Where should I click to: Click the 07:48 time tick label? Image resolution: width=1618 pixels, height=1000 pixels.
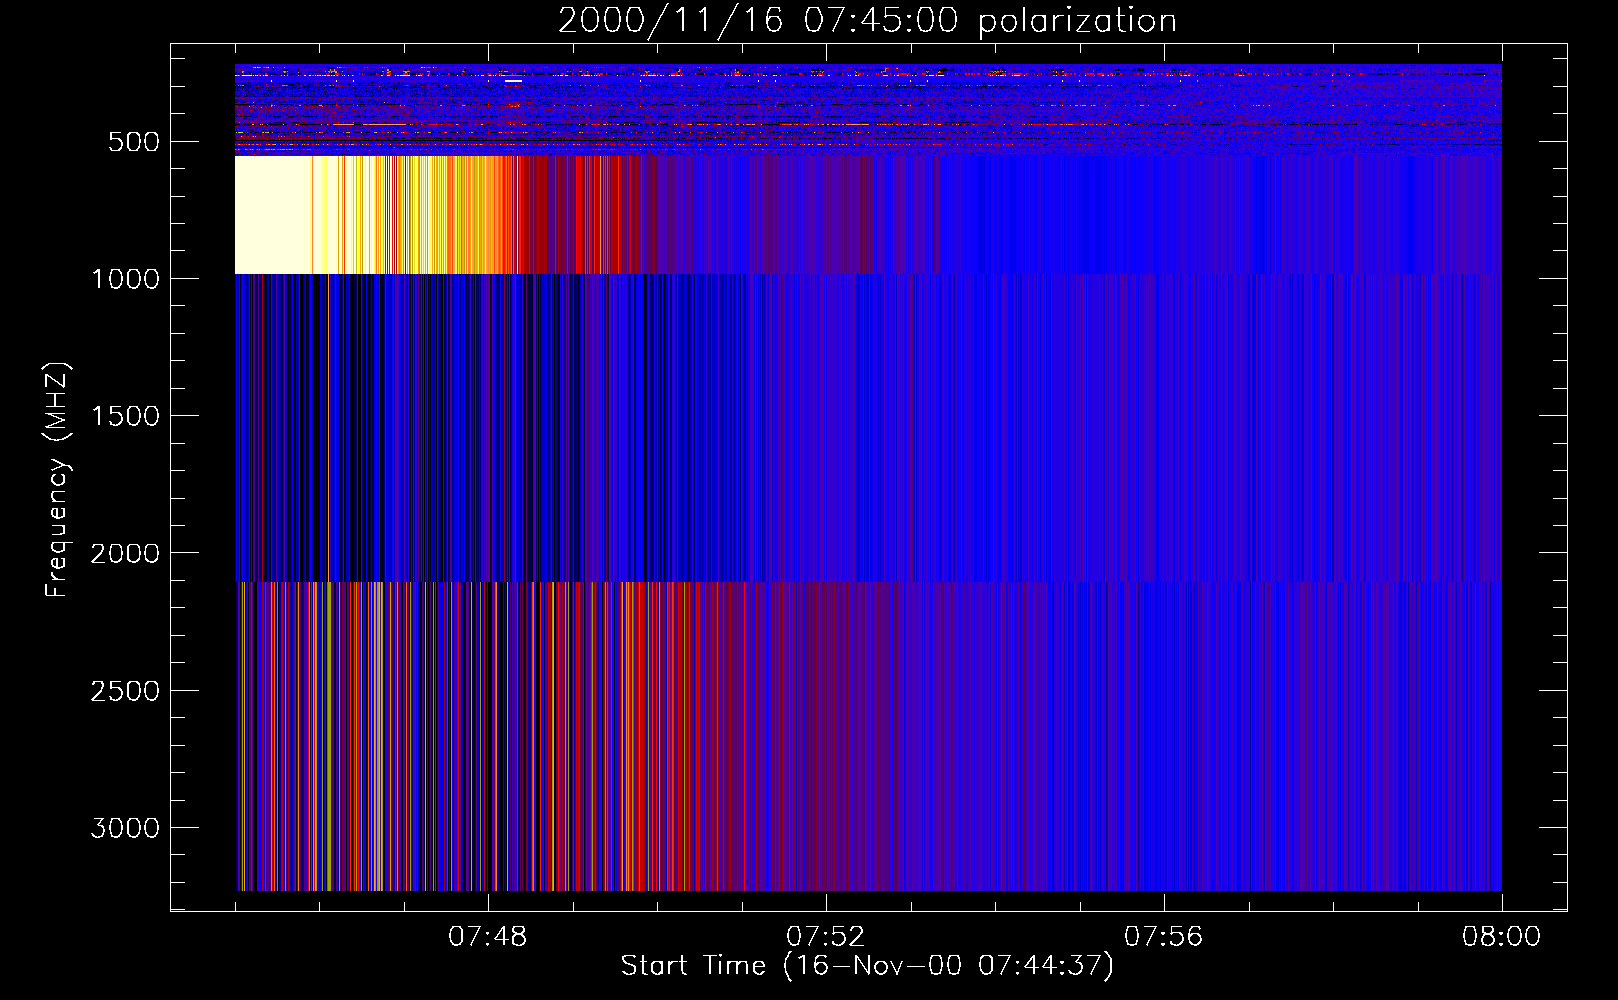tap(488, 937)
